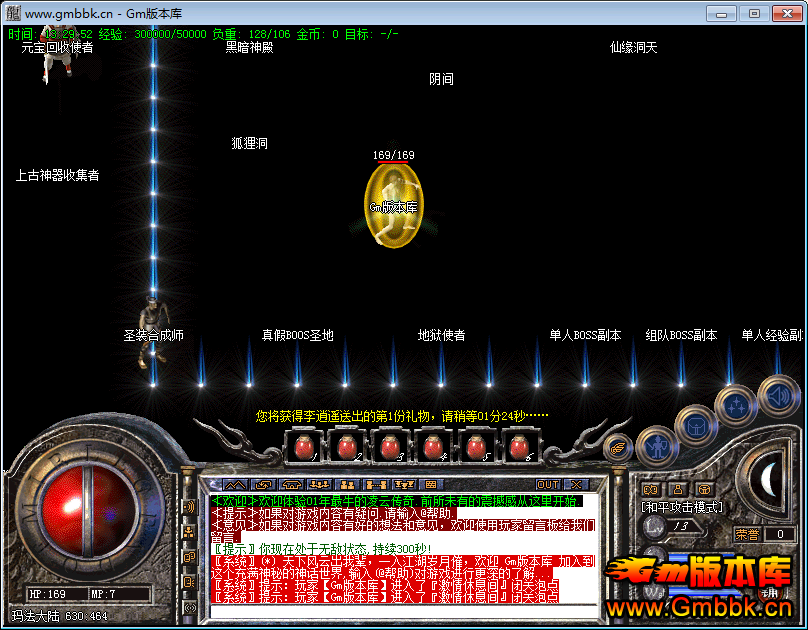Screen dimensions: 808x630
Task: Click the chest icon above attack mode label
Action: point(704,489)
